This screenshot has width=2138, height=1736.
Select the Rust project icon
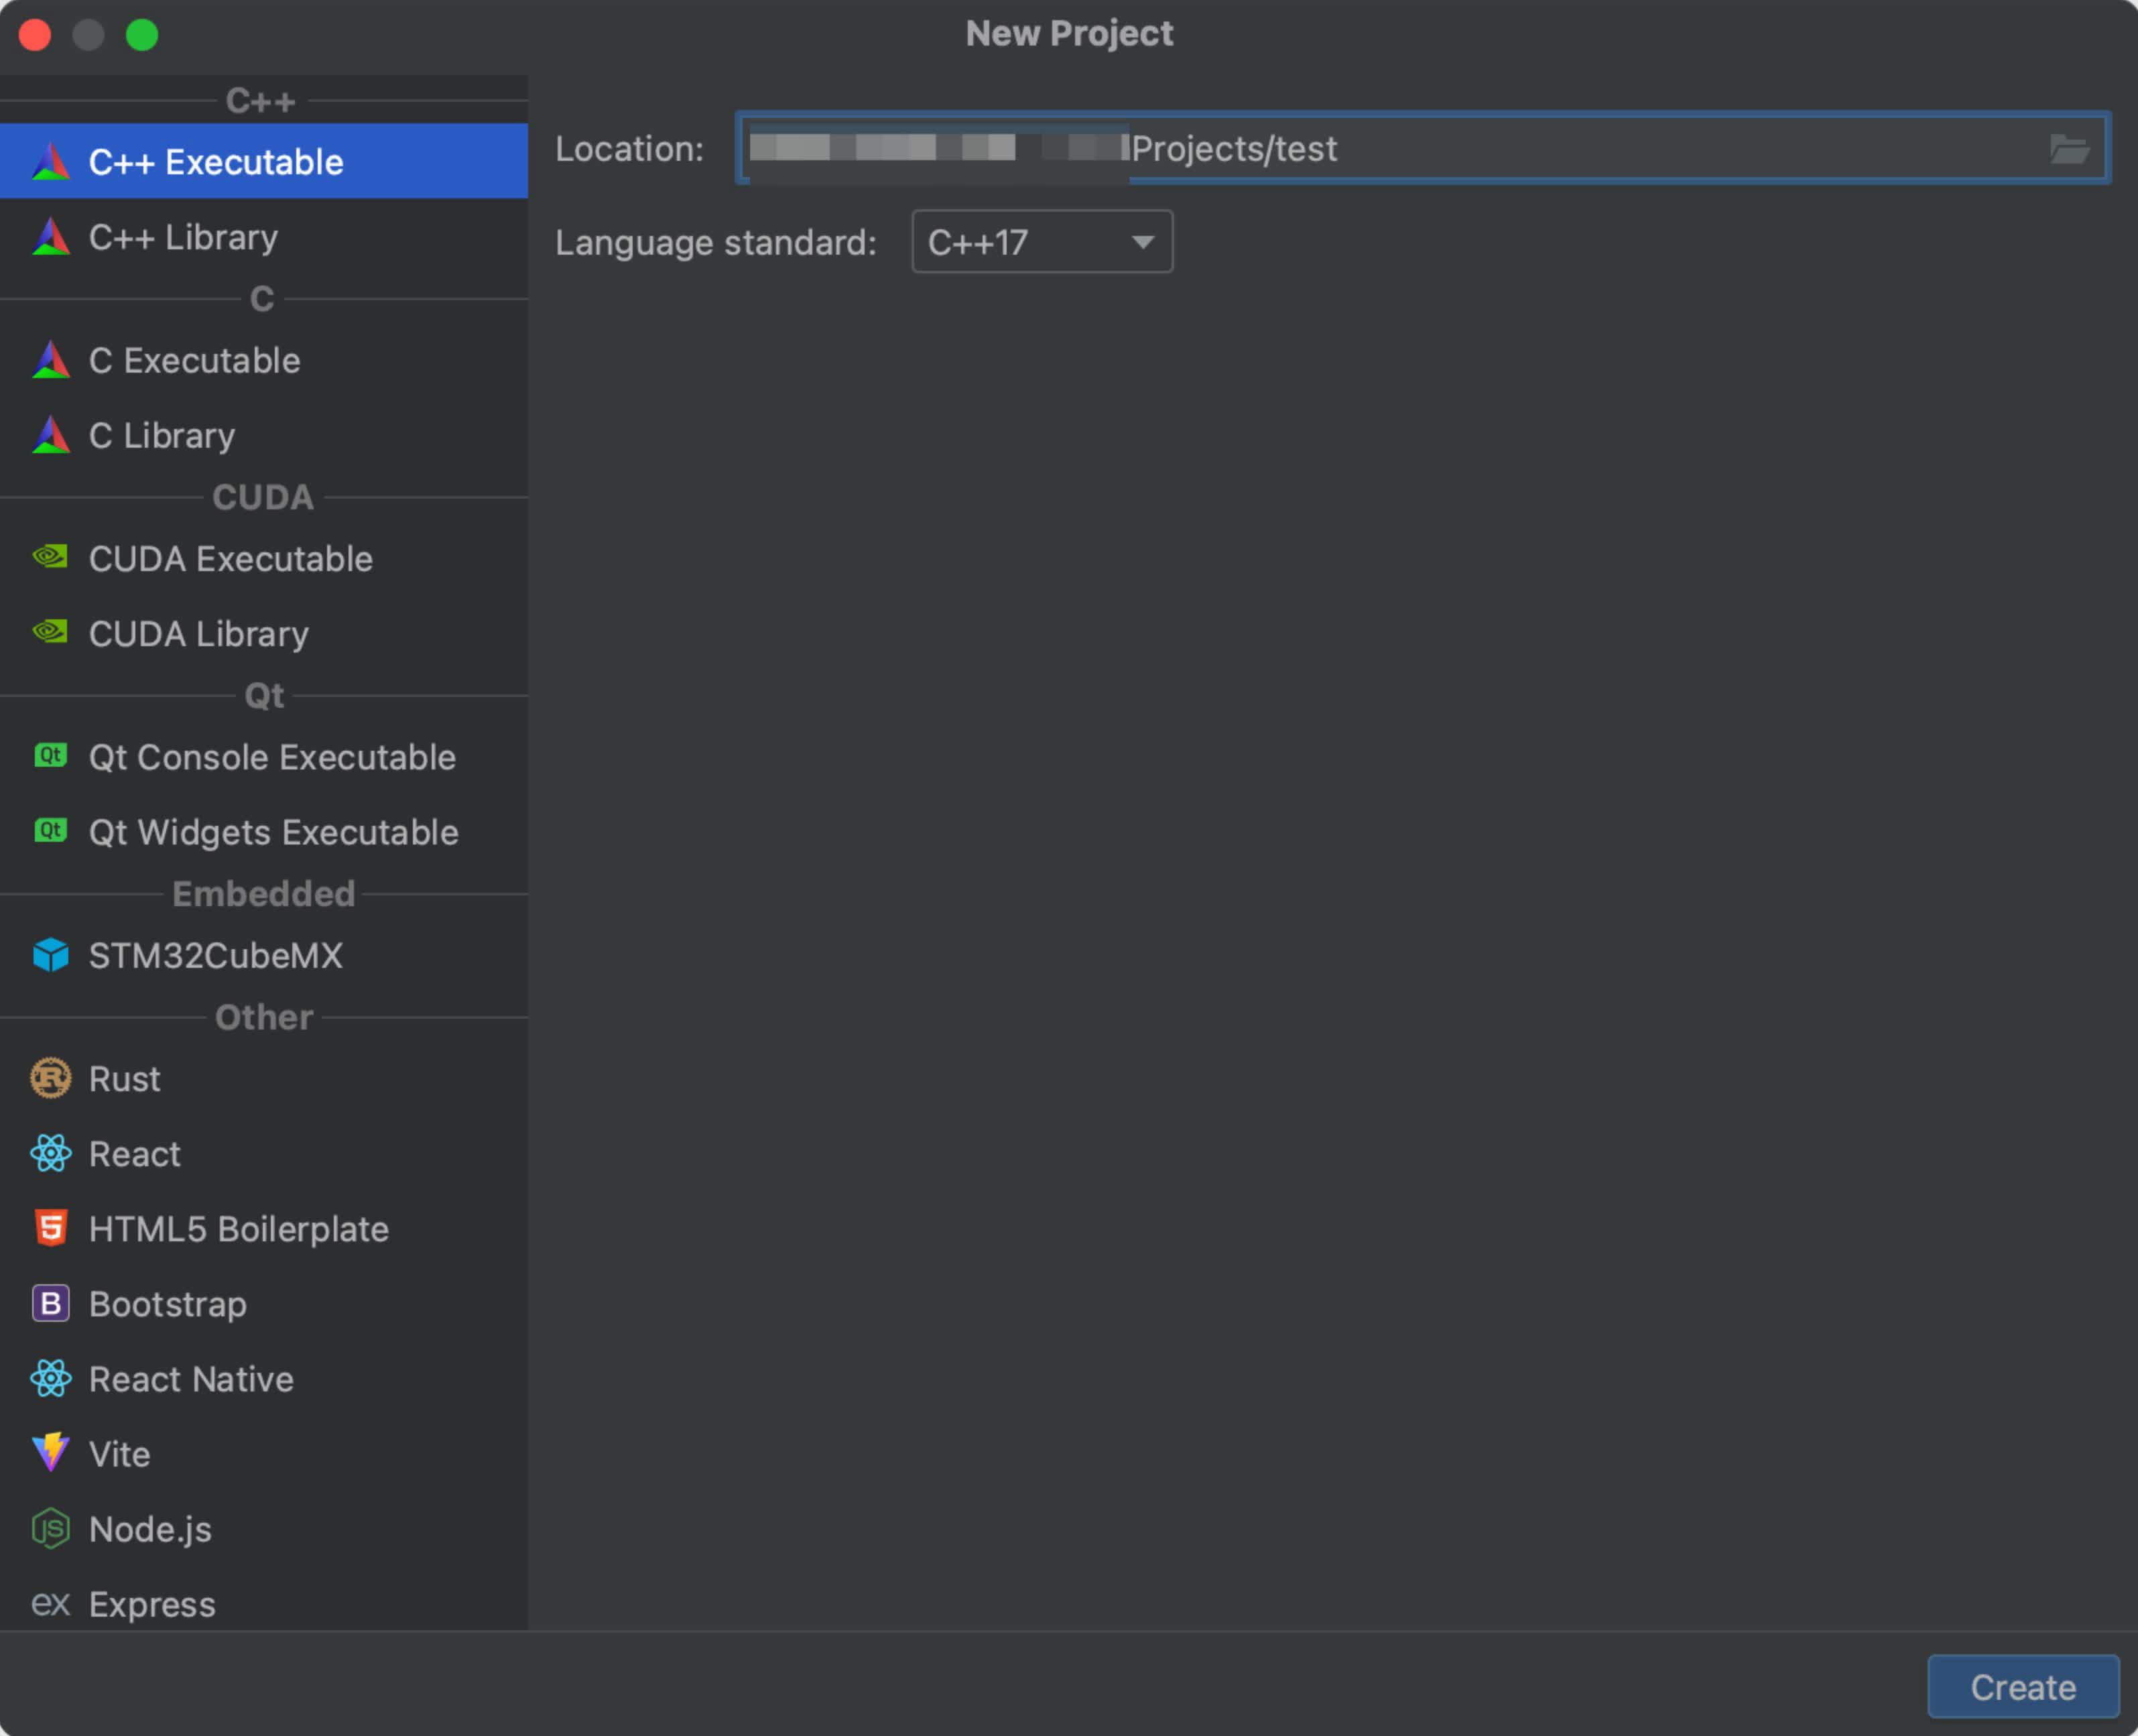(x=50, y=1079)
